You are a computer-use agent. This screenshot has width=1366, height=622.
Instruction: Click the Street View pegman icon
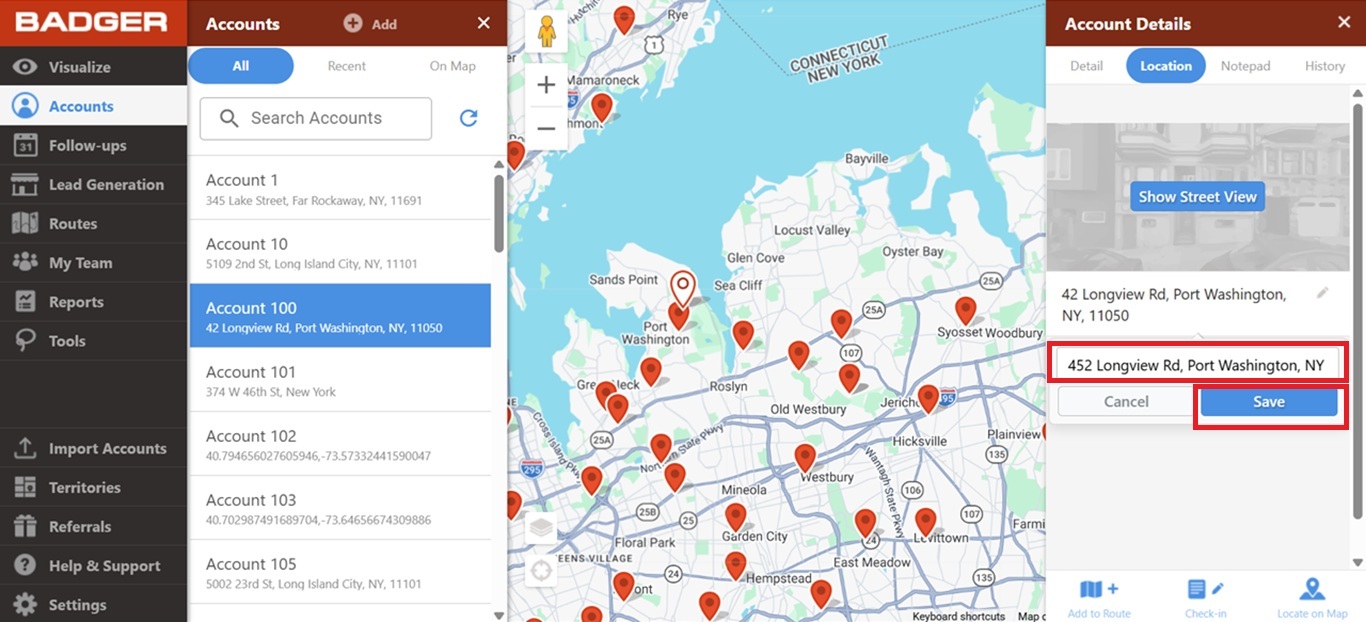pos(546,32)
